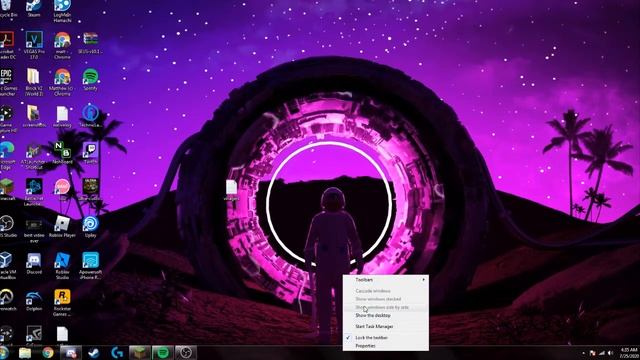
Task: Select the Technic Launcher desktop icon
Action: pyautogui.click(x=90, y=116)
